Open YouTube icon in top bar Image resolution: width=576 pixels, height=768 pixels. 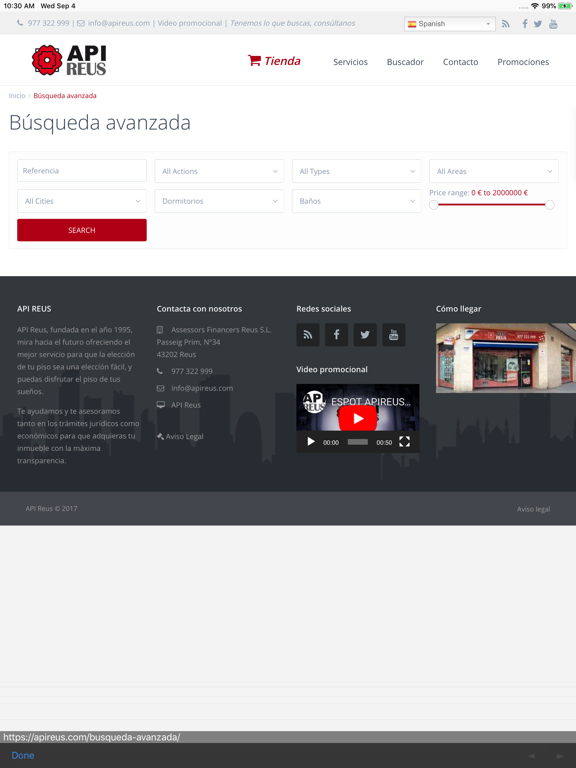[553, 24]
